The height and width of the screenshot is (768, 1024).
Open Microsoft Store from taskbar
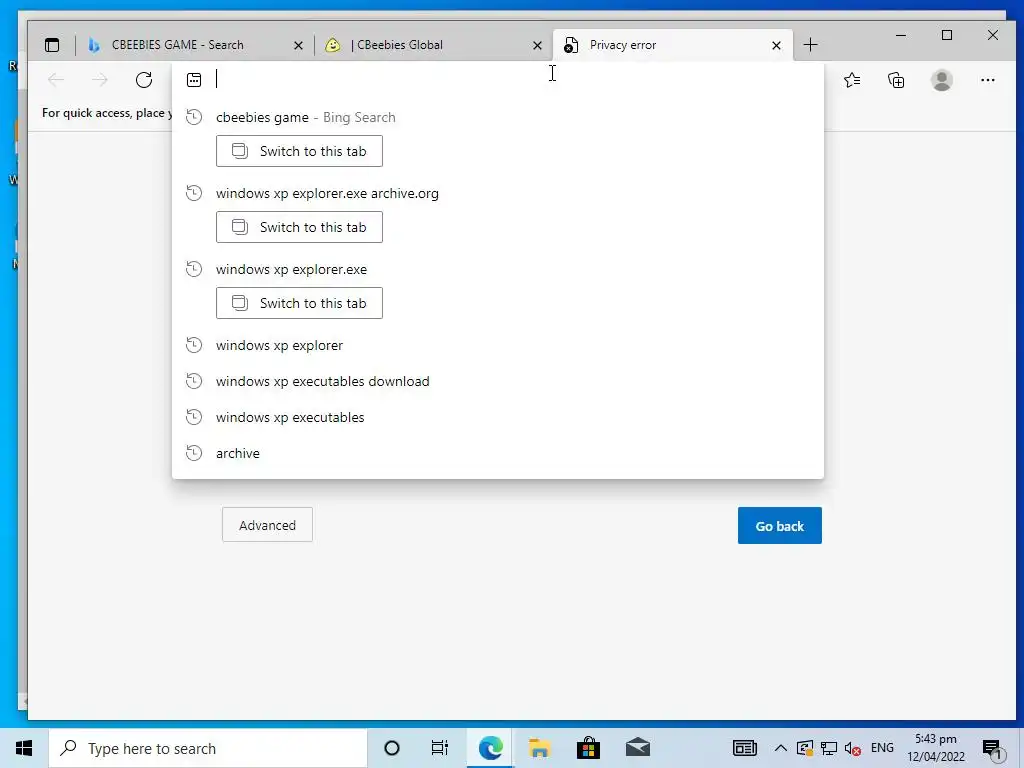[x=588, y=748]
